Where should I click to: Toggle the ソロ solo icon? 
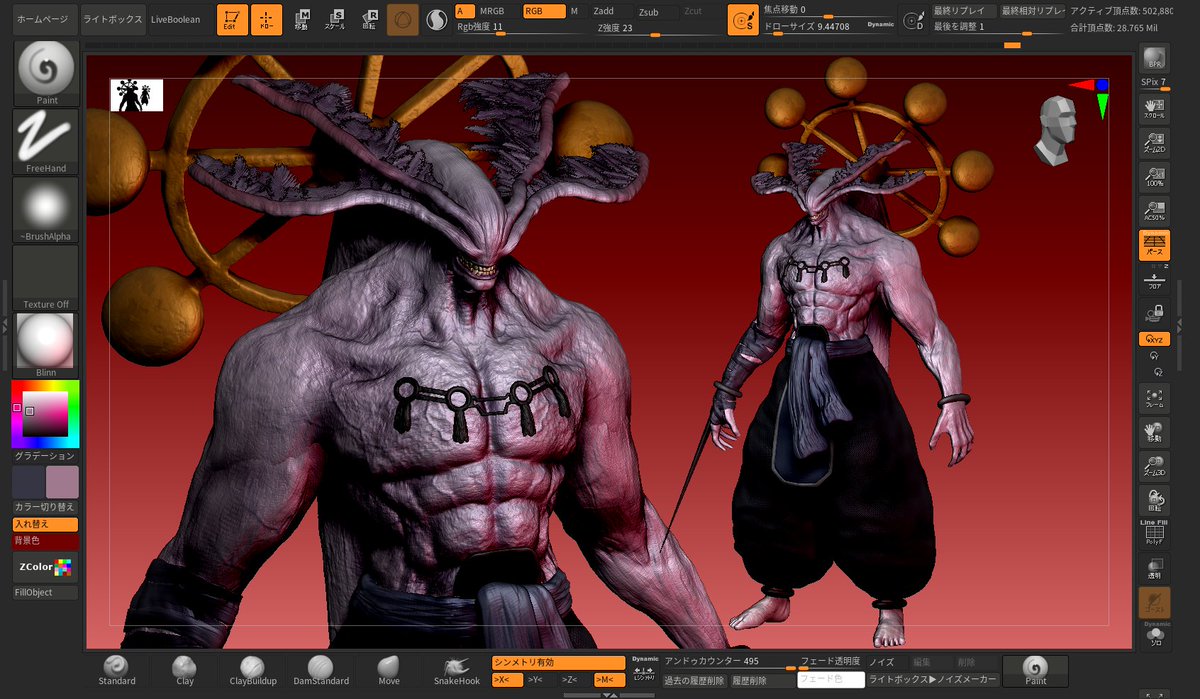tap(1155, 635)
